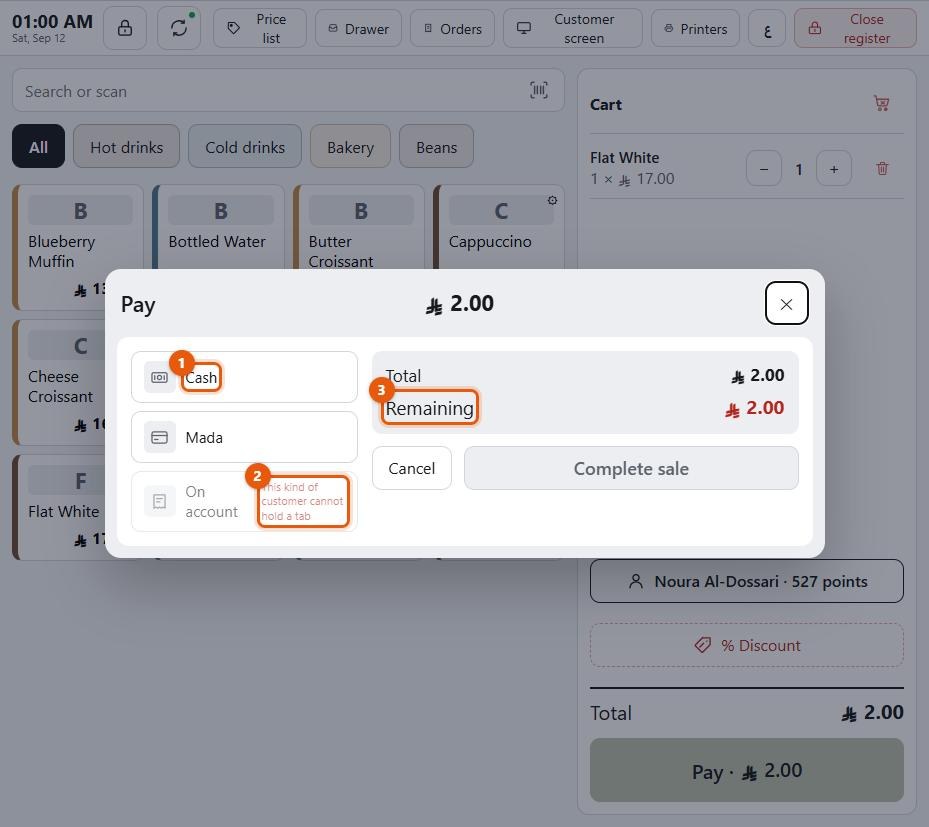Click the Pay 2.00 button
Screen dimensions: 929x827
747,770
